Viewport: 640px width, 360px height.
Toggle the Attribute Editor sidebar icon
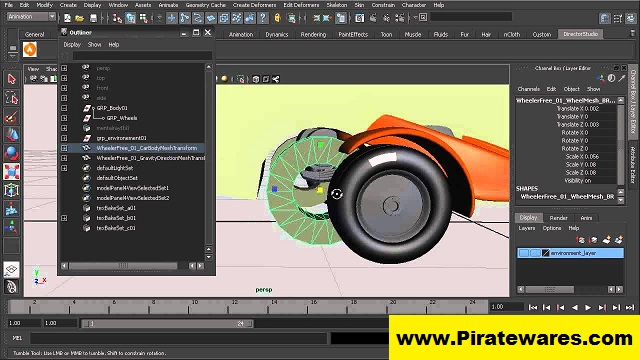coord(605,18)
